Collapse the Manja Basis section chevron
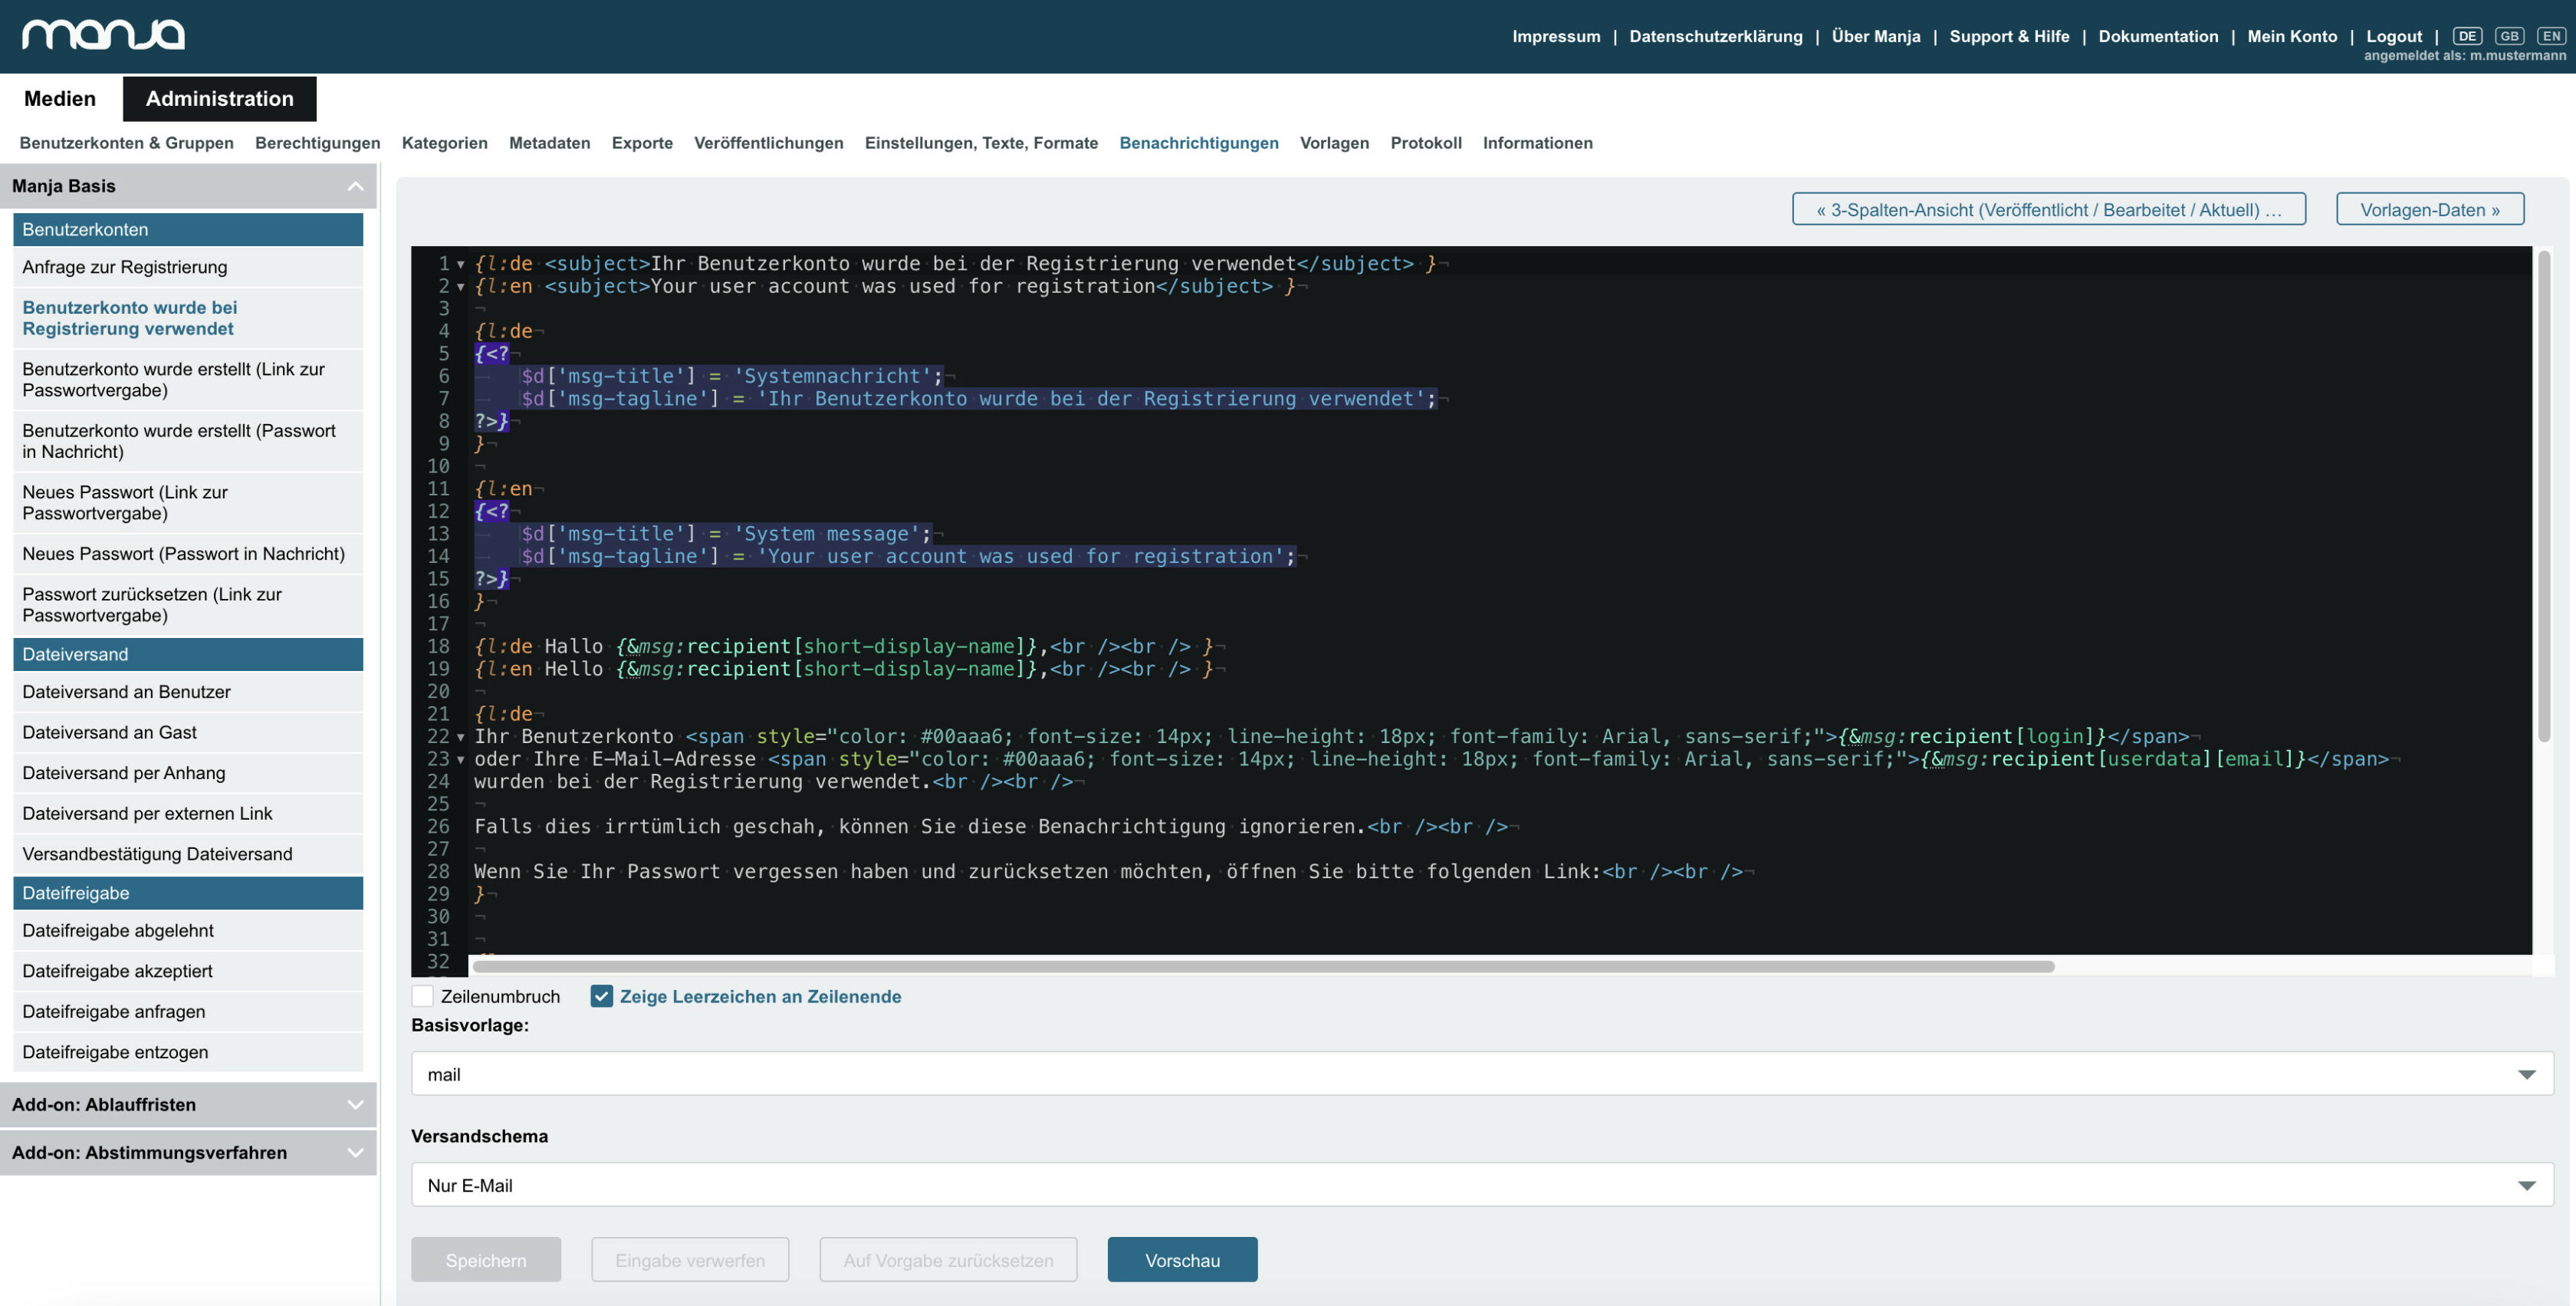Image resolution: width=2576 pixels, height=1306 pixels. [355, 186]
